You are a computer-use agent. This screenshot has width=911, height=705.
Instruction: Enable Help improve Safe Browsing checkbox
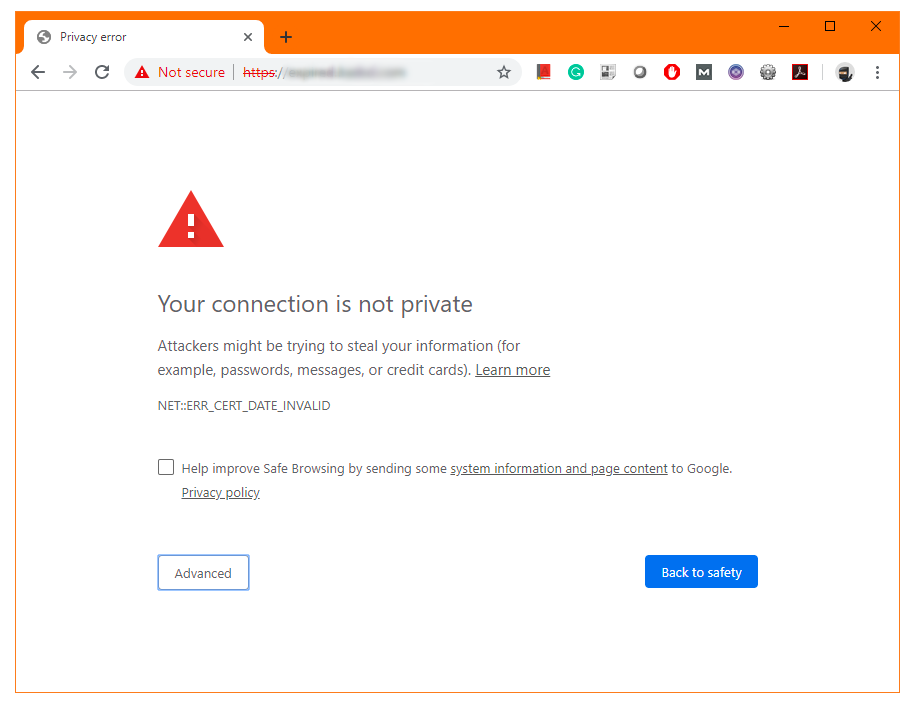tap(166, 467)
